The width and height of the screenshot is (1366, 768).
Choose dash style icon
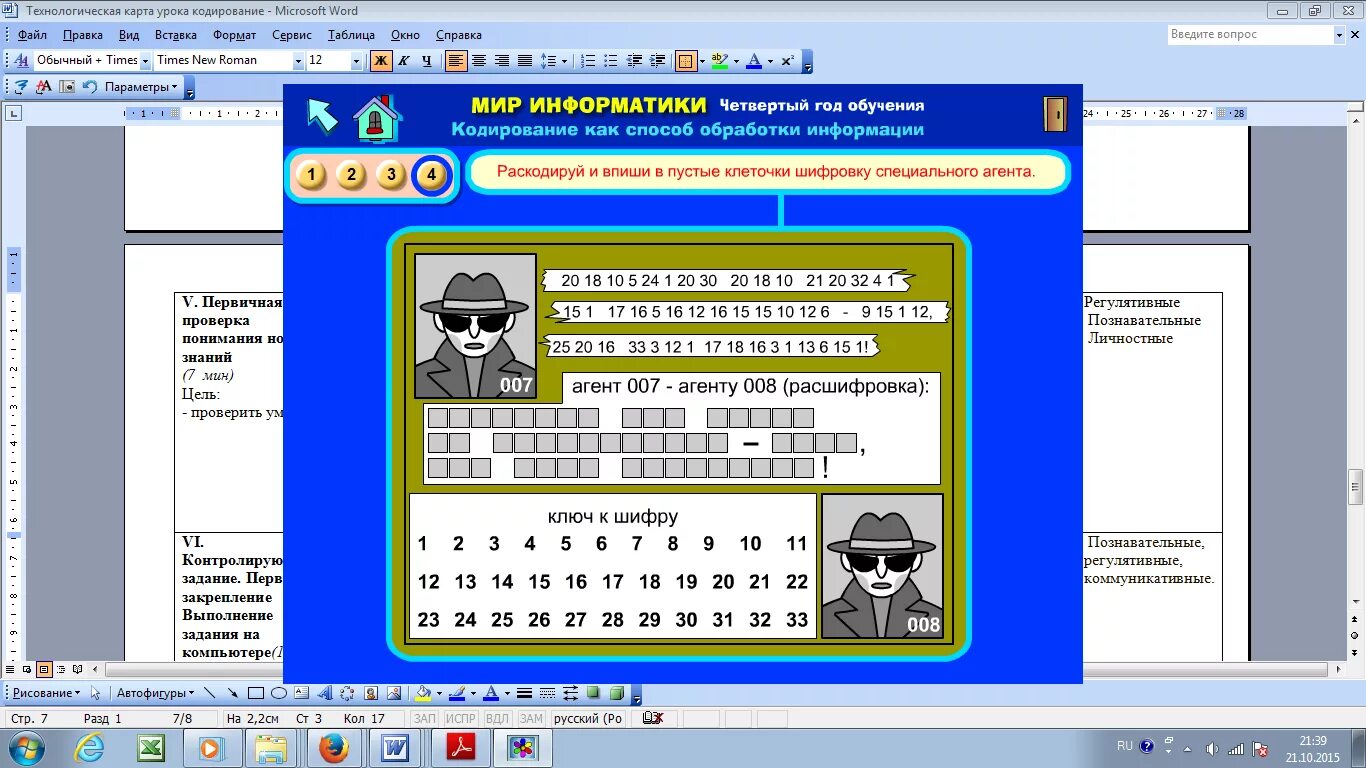click(x=547, y=693)
